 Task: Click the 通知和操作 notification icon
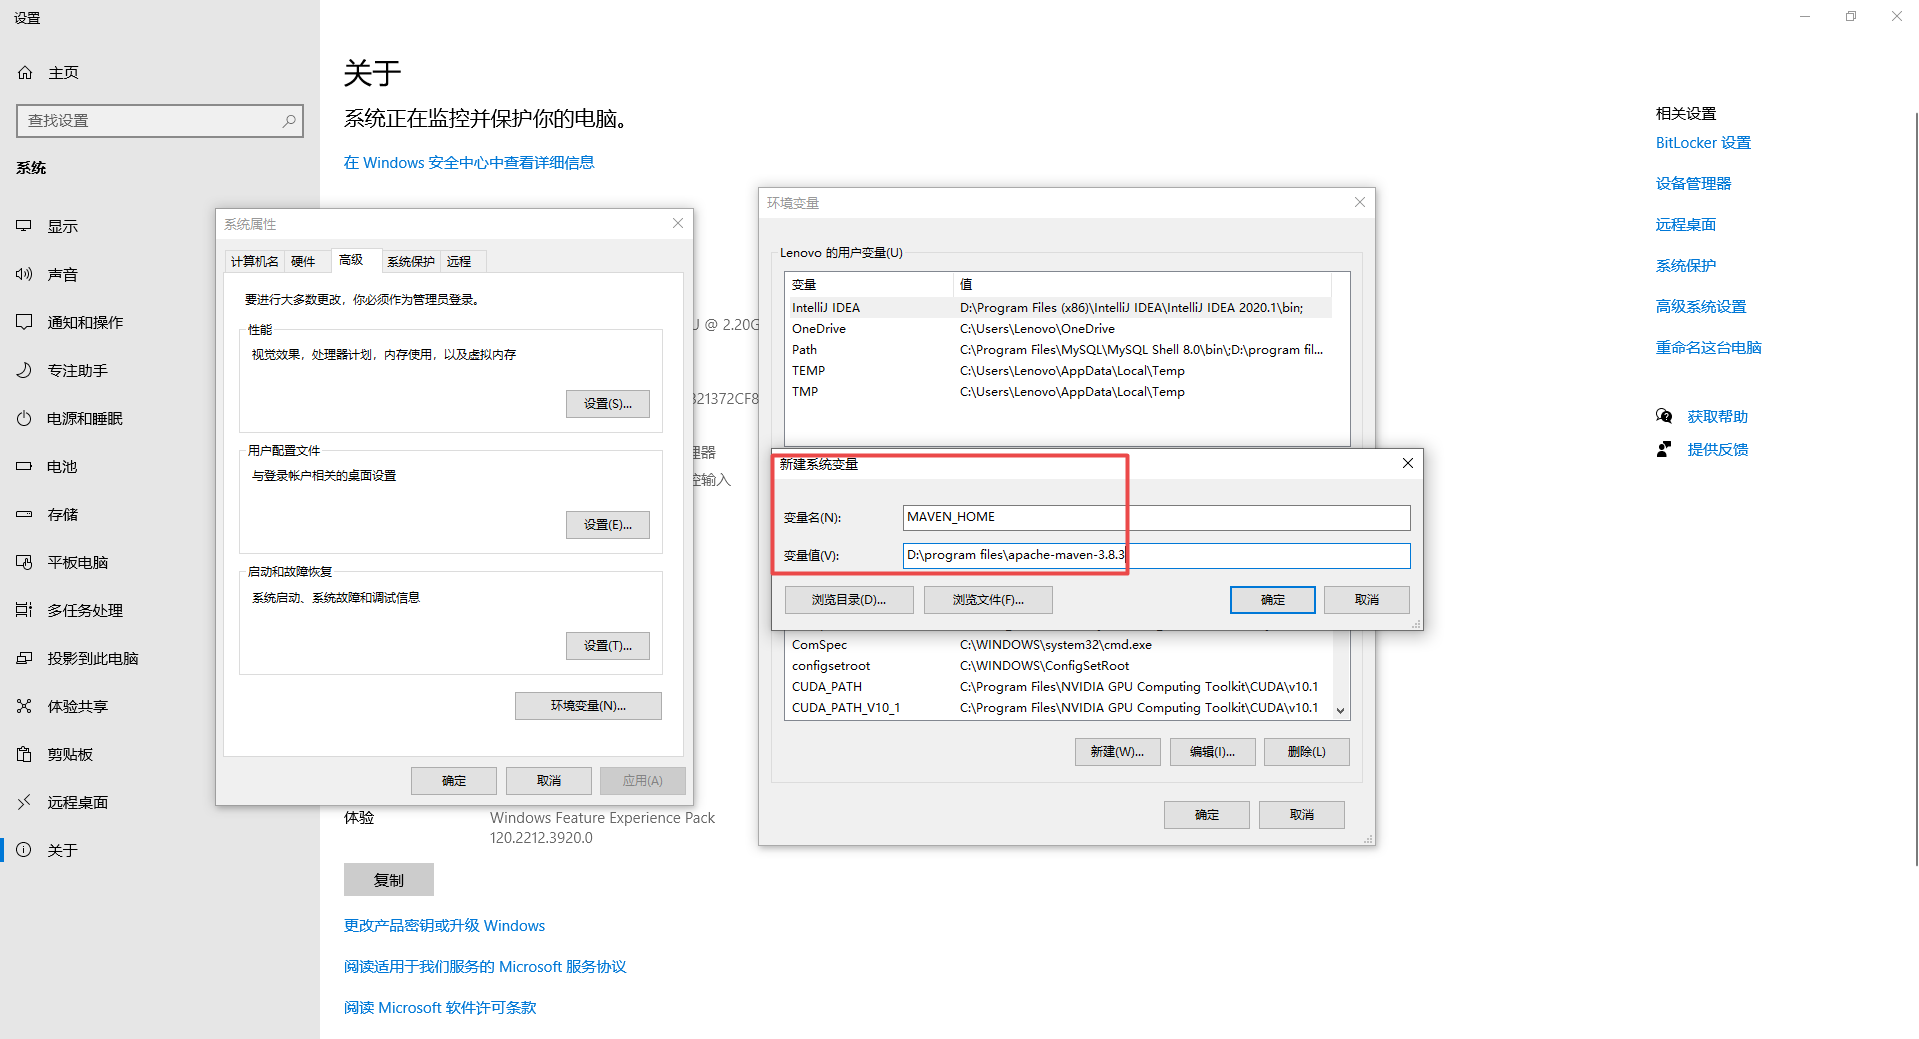[24, 322]
